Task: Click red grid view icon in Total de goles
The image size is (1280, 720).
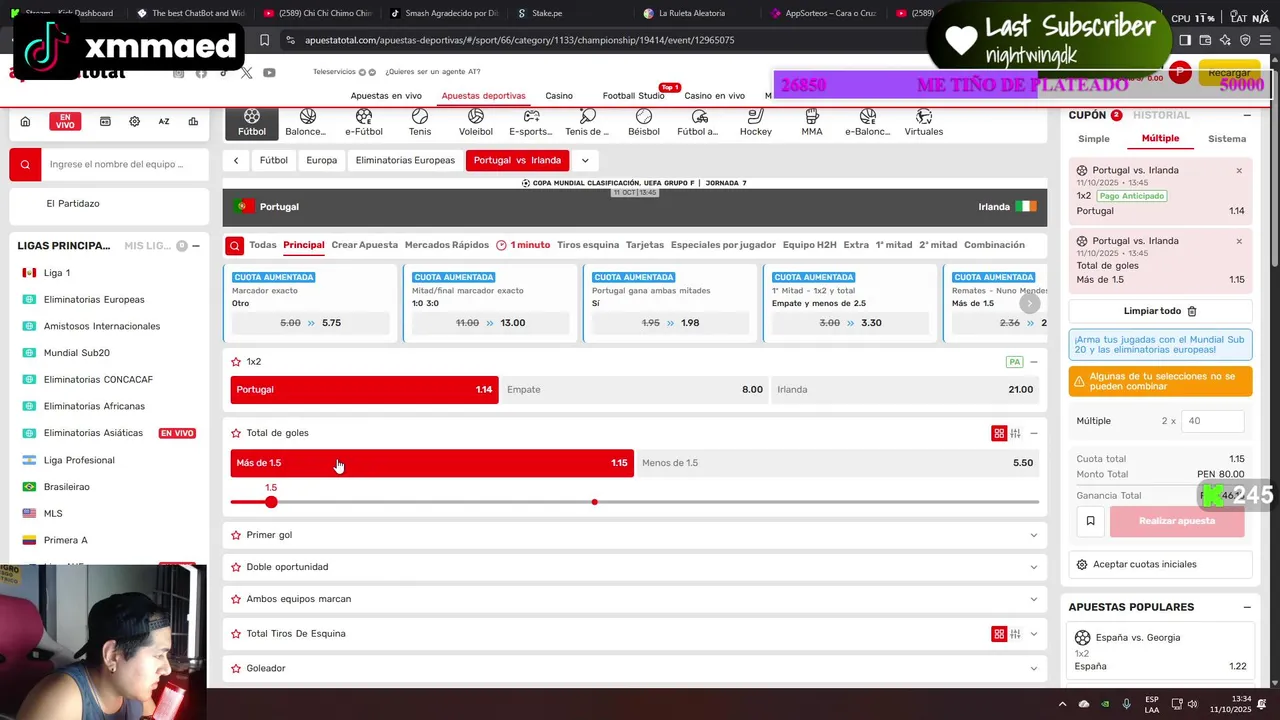Action: [999, 433]
